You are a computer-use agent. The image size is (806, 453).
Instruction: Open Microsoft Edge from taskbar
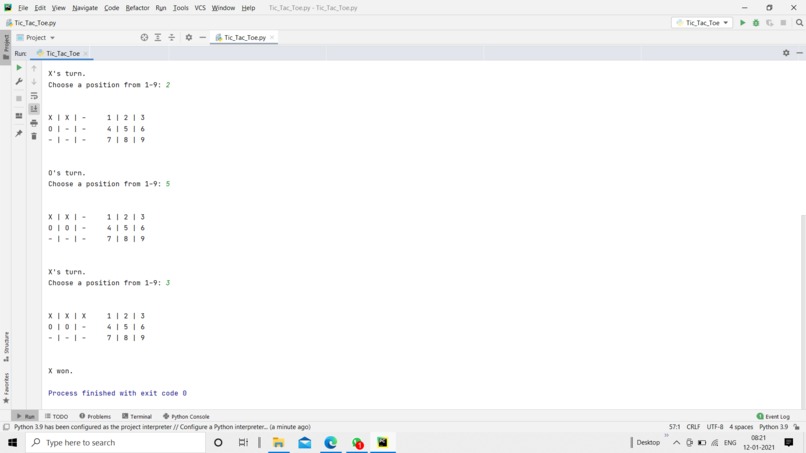coord(331,442)
